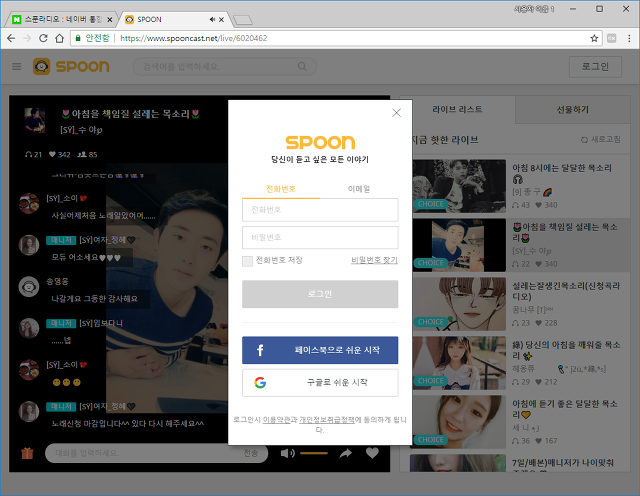The width and height of the screenshot is (640, 496).
Task: Click the header 로그인 button
Action: pos(596,67)
